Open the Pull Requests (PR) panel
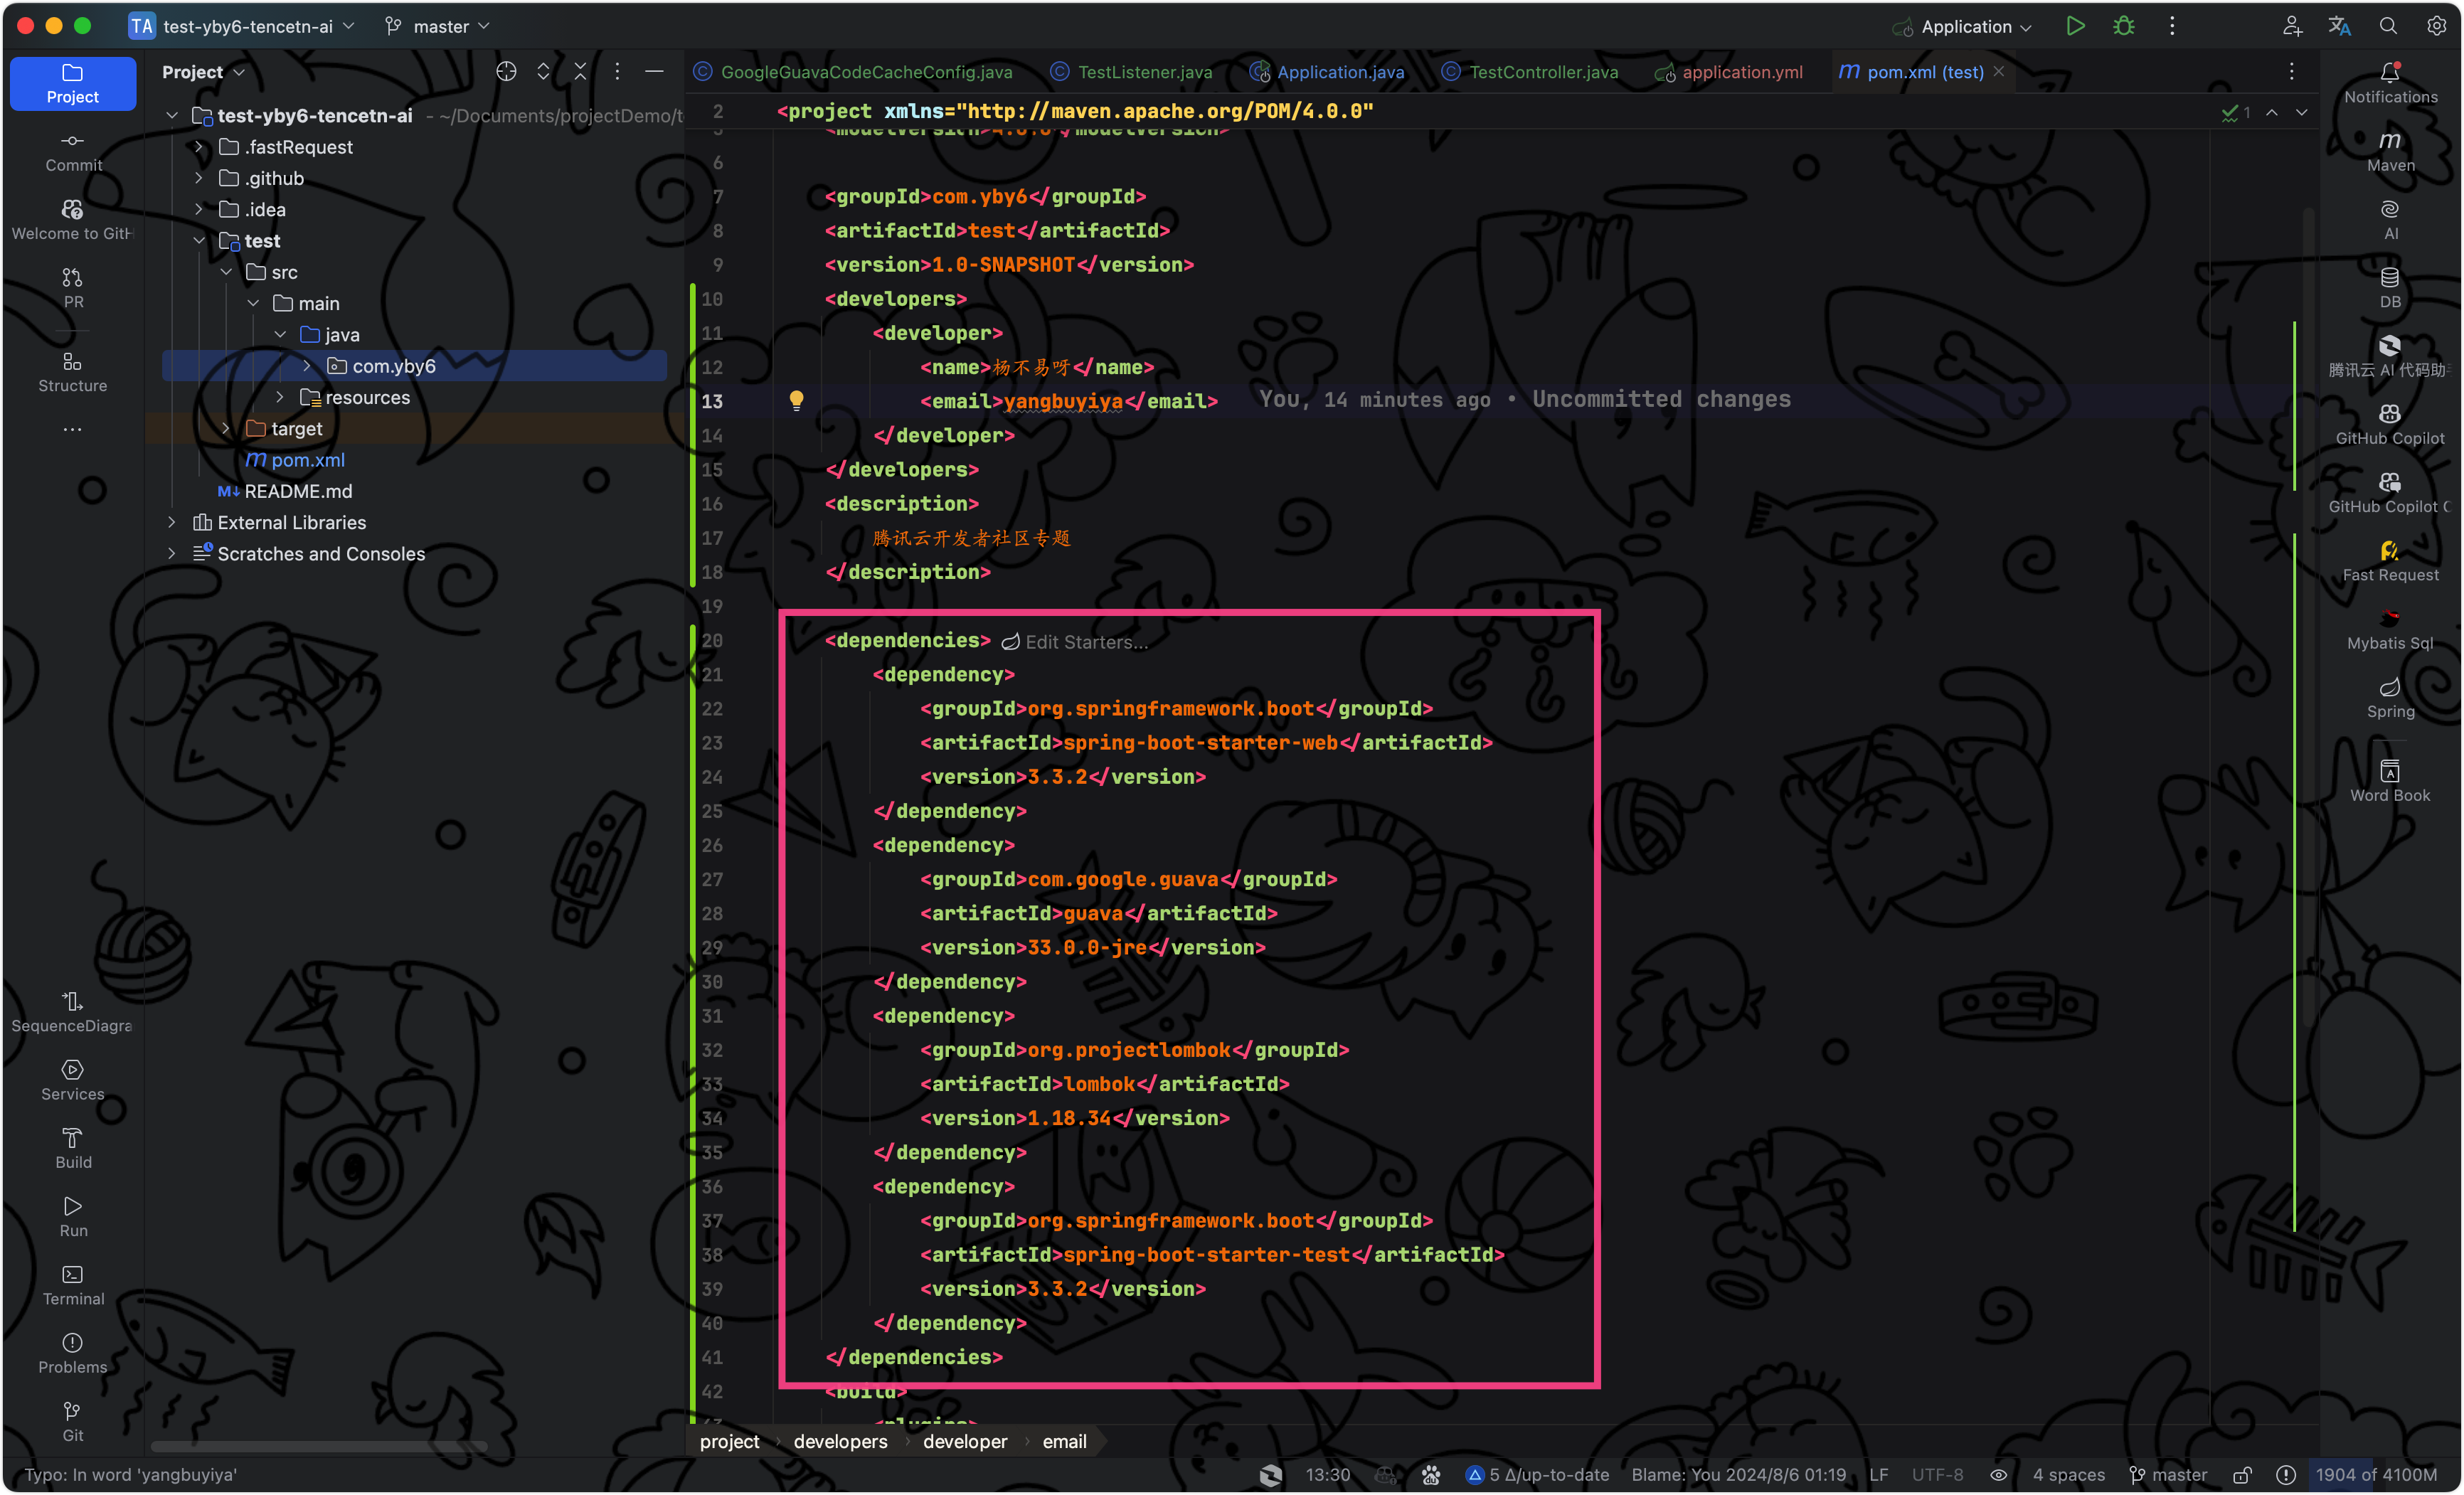This screenshot has height=1495, width=2464. [73, 288]
